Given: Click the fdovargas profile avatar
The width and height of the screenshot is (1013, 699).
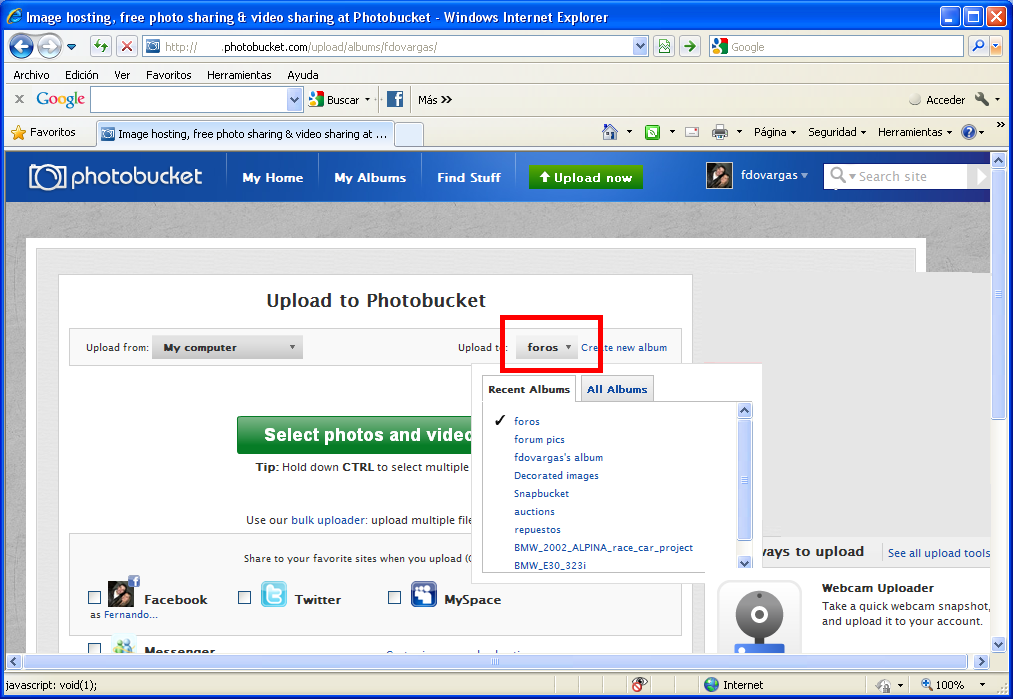Looking at the screenshot, I should (x=719, y=176).
